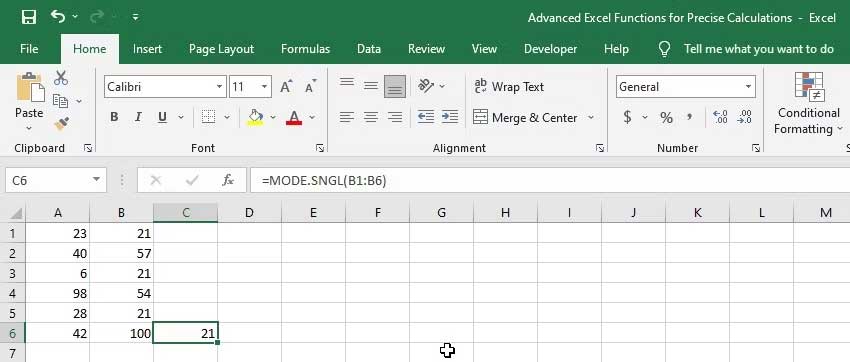Viewport: 850px width, 362px height.
Task: Click the Undo arrow icon
Action: (x=58, y=16)
